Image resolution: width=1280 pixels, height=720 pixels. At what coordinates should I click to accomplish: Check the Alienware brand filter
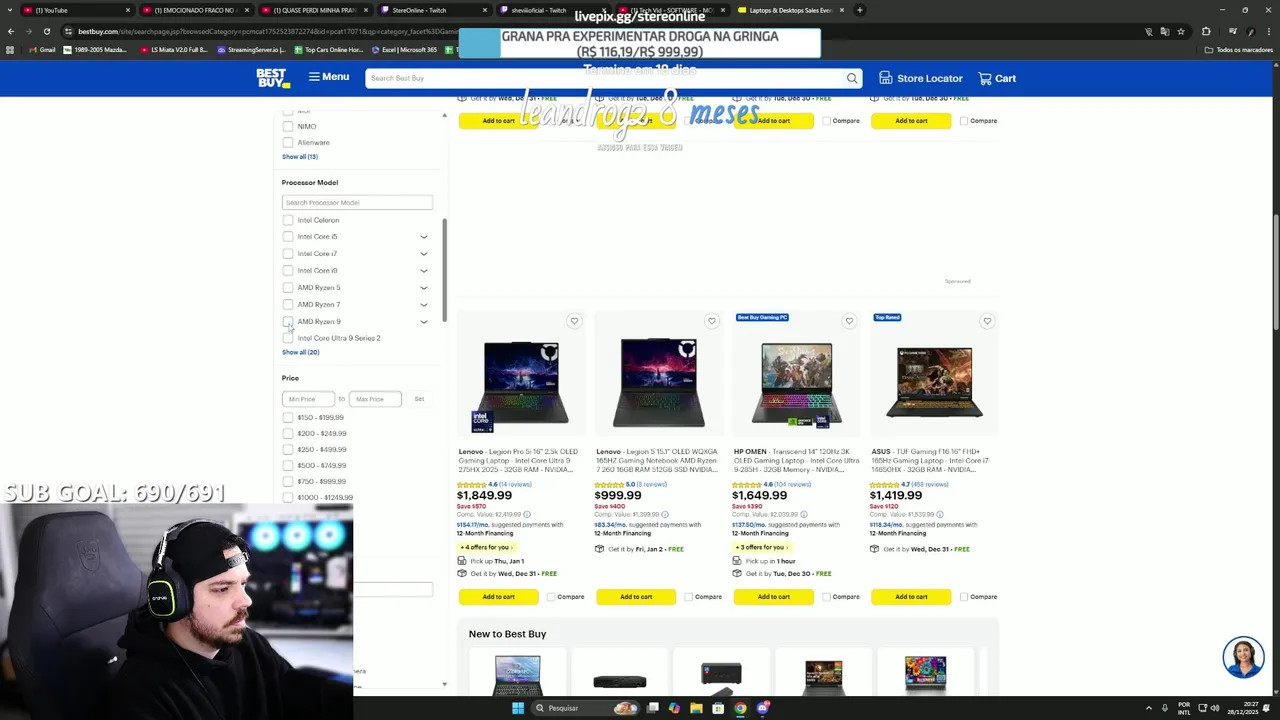pyautogui.click(x=288, y=142)
